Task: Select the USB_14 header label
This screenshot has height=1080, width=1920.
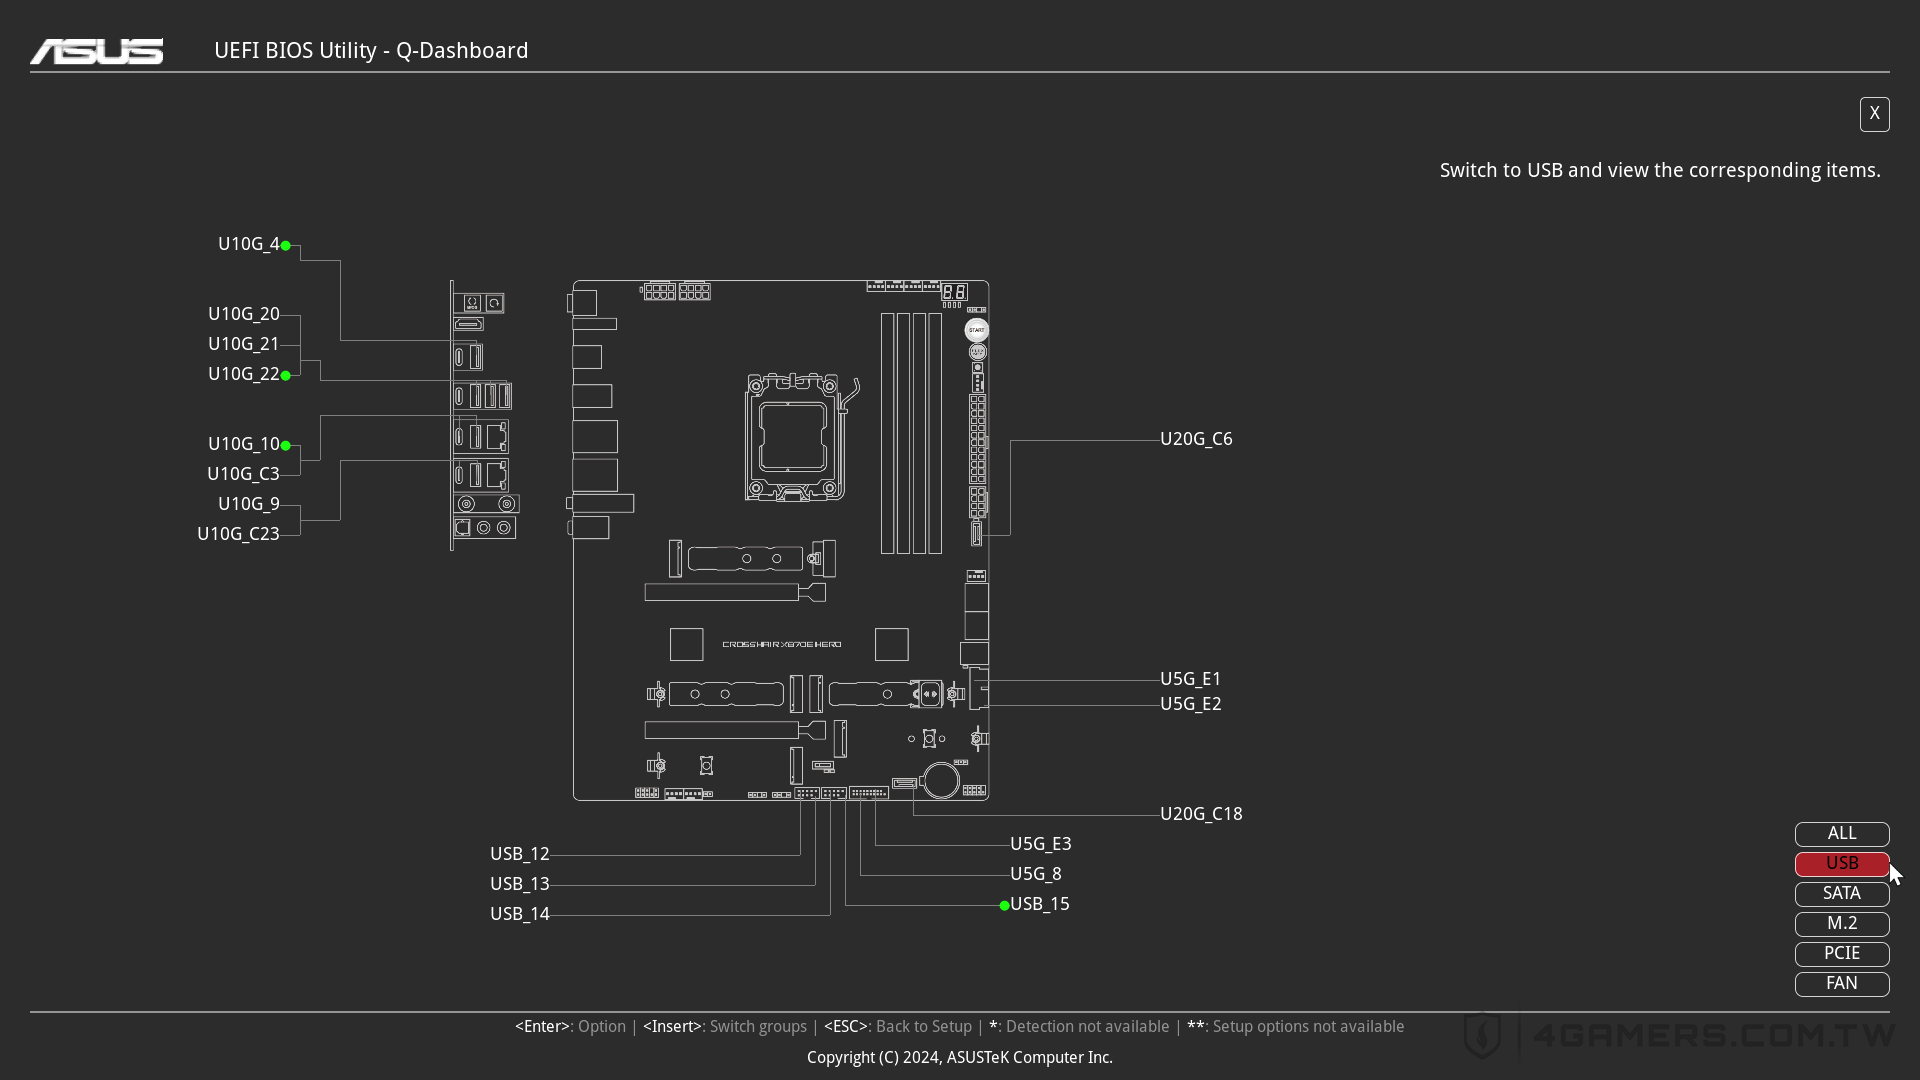Action: pos(519,914)
